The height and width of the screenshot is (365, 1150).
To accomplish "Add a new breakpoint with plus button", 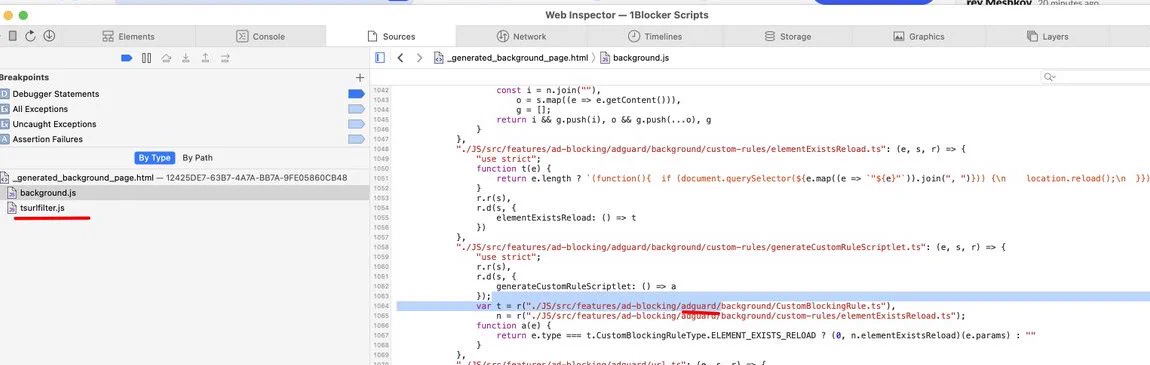I will [x=359, y=78].
